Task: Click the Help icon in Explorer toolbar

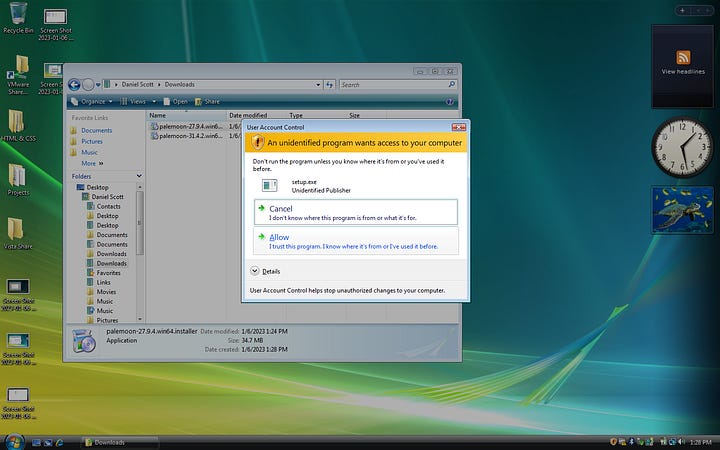Action: [x=450, y=101]
